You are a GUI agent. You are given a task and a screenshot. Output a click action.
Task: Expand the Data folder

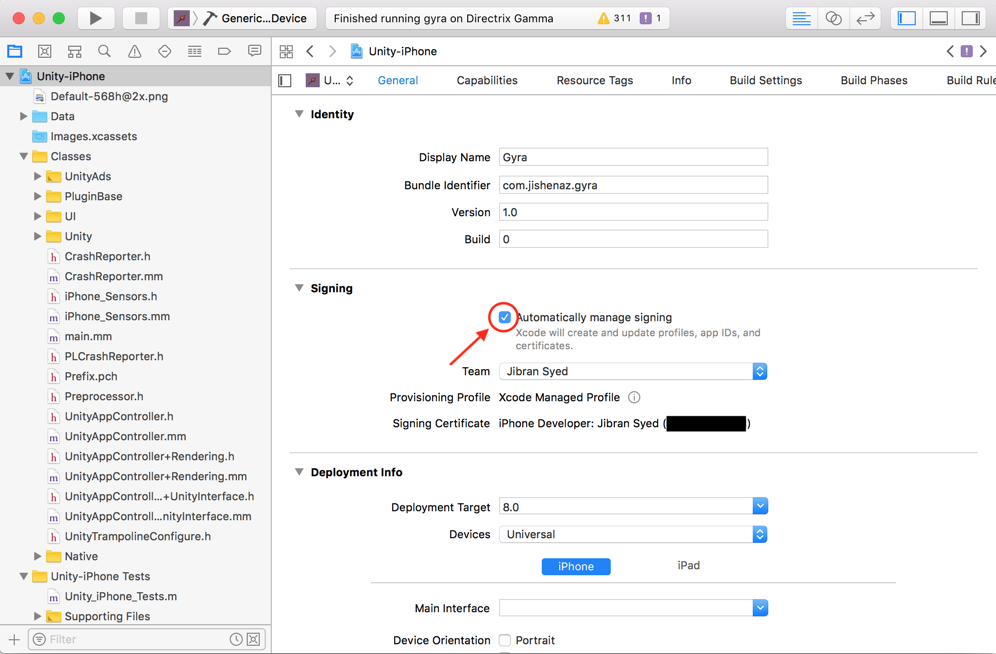tap(24, 116)
